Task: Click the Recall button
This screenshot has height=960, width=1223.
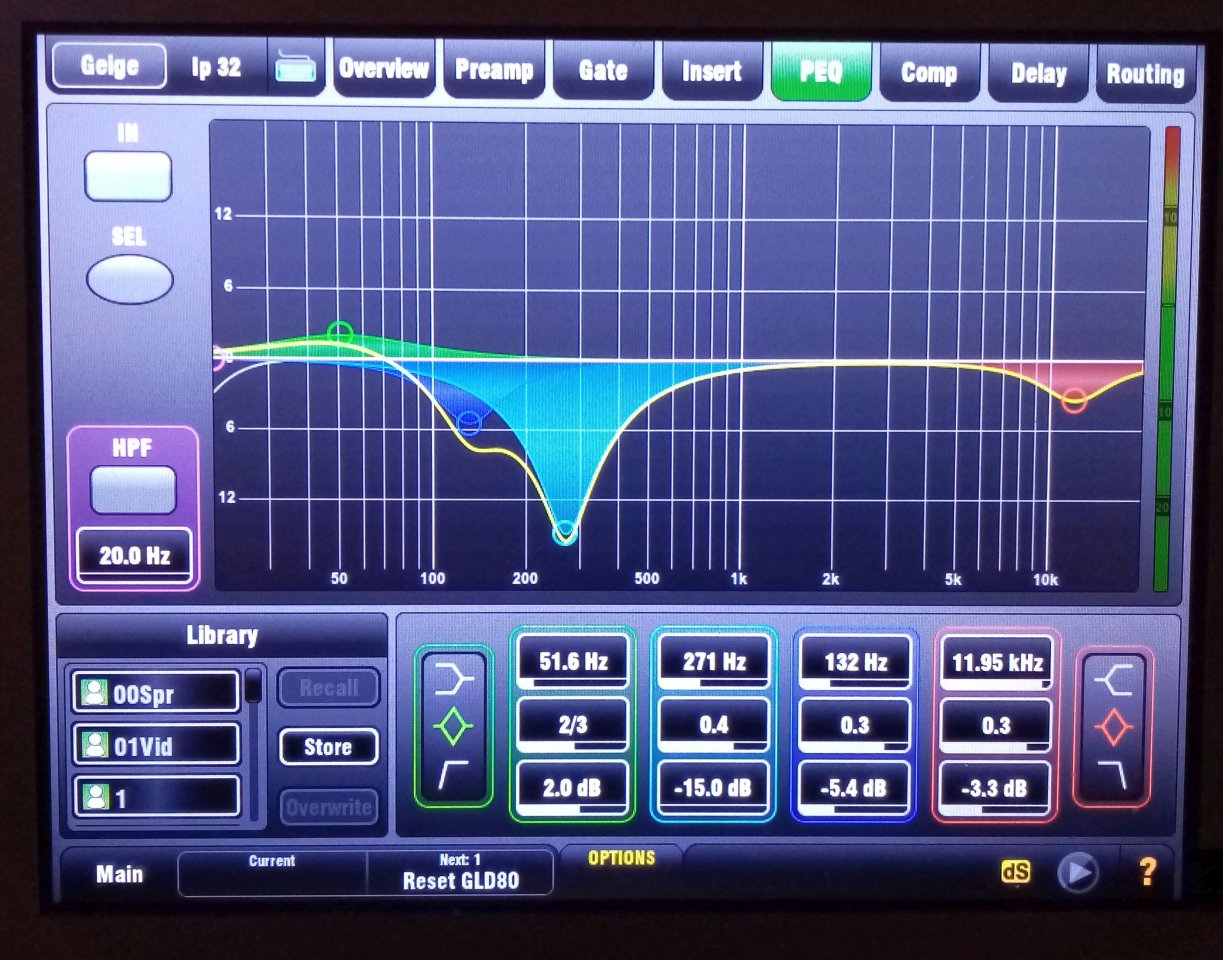Action: pos(328,688)
